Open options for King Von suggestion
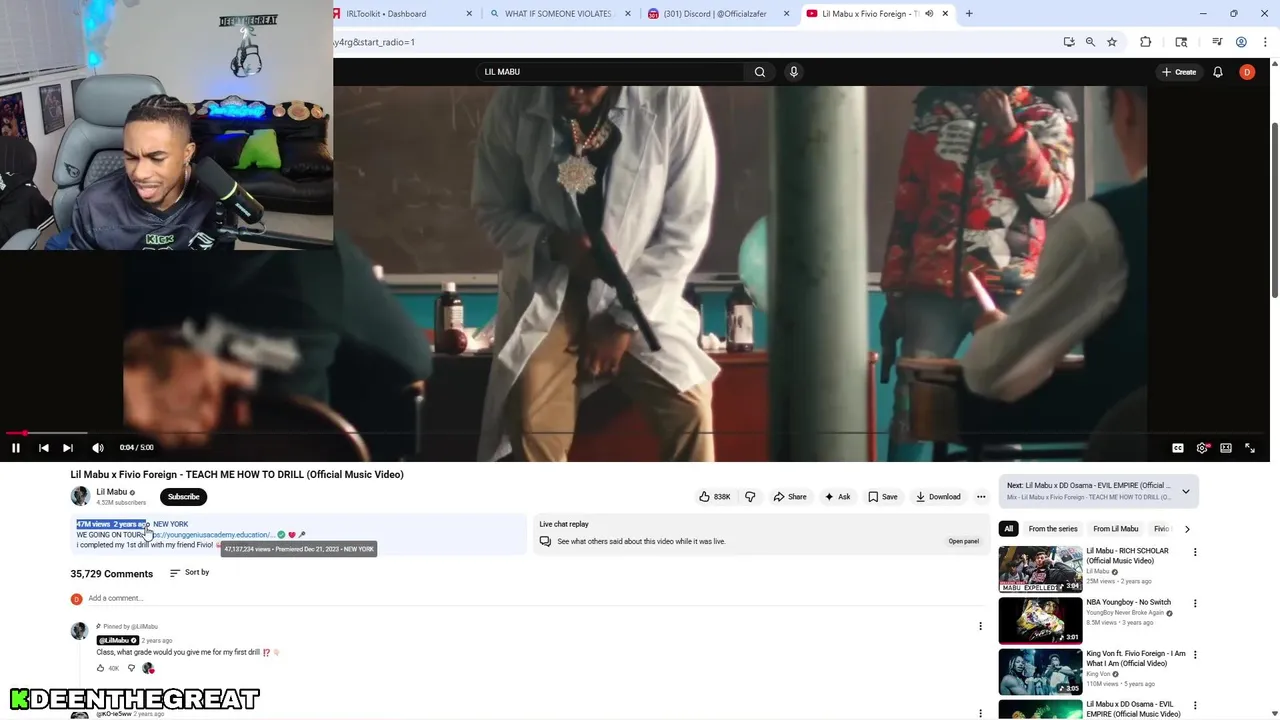 coord(1194,654)
